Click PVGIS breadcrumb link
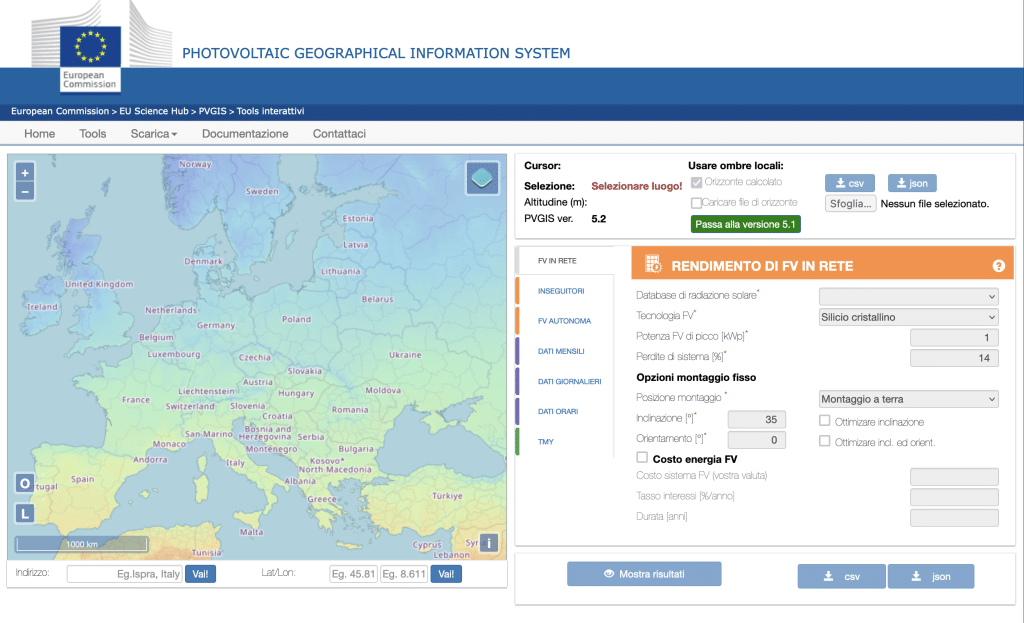This screenshot has width=1024, height=623. 212,111
